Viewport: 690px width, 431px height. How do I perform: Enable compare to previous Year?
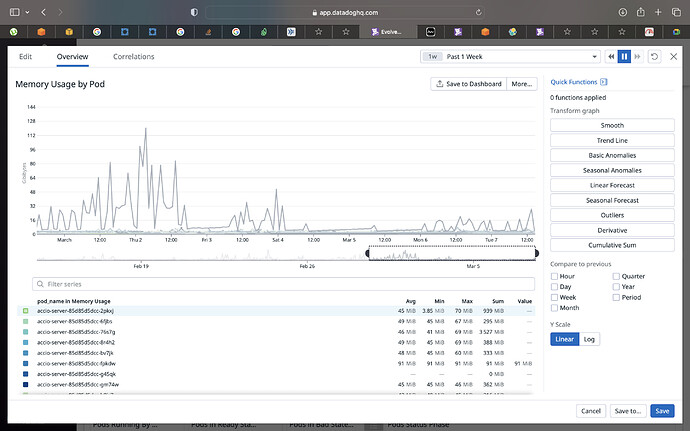[616, 287]
